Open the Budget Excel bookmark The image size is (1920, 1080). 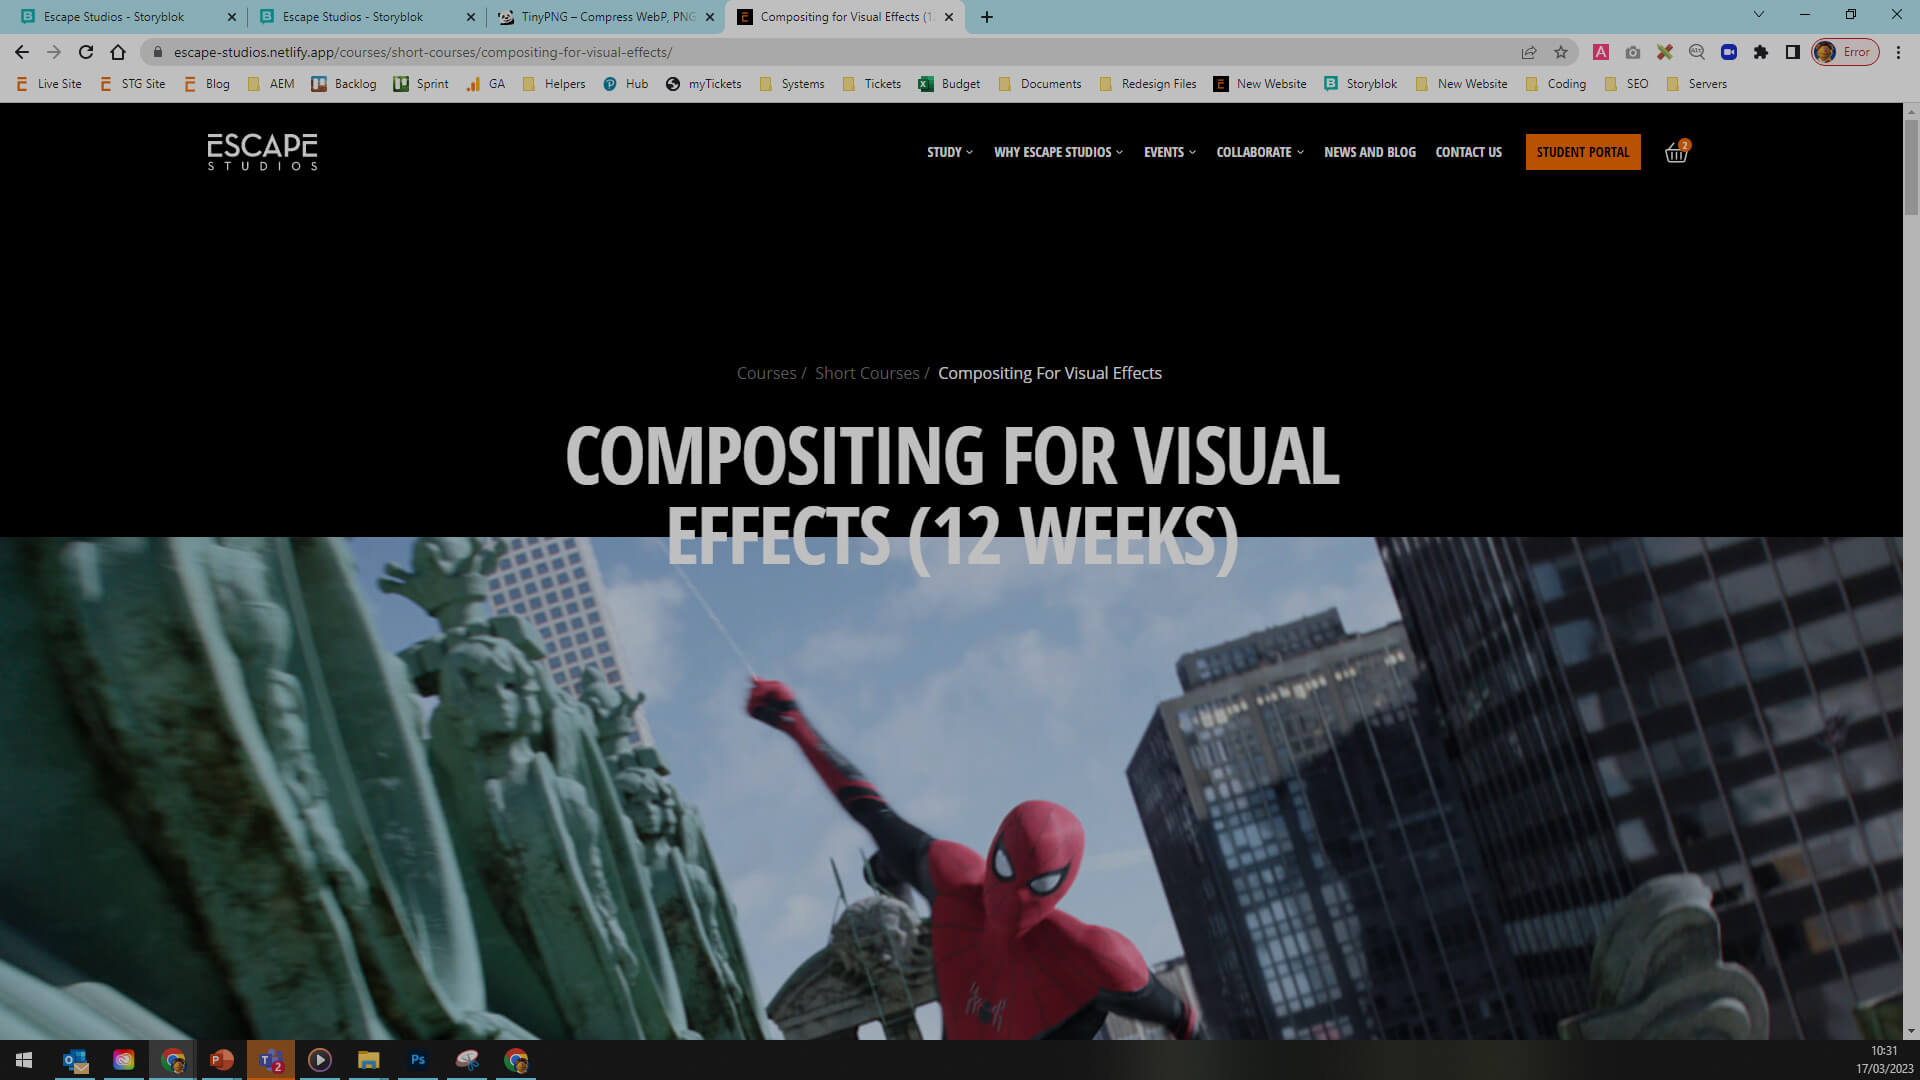[949, 84]
